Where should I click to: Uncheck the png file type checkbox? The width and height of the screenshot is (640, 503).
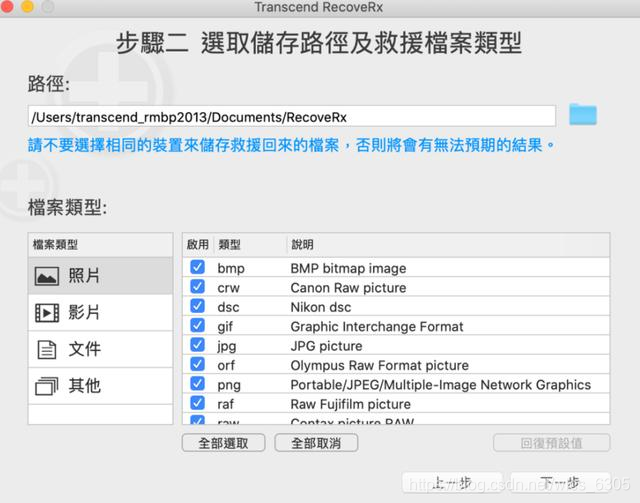point(198,383)
